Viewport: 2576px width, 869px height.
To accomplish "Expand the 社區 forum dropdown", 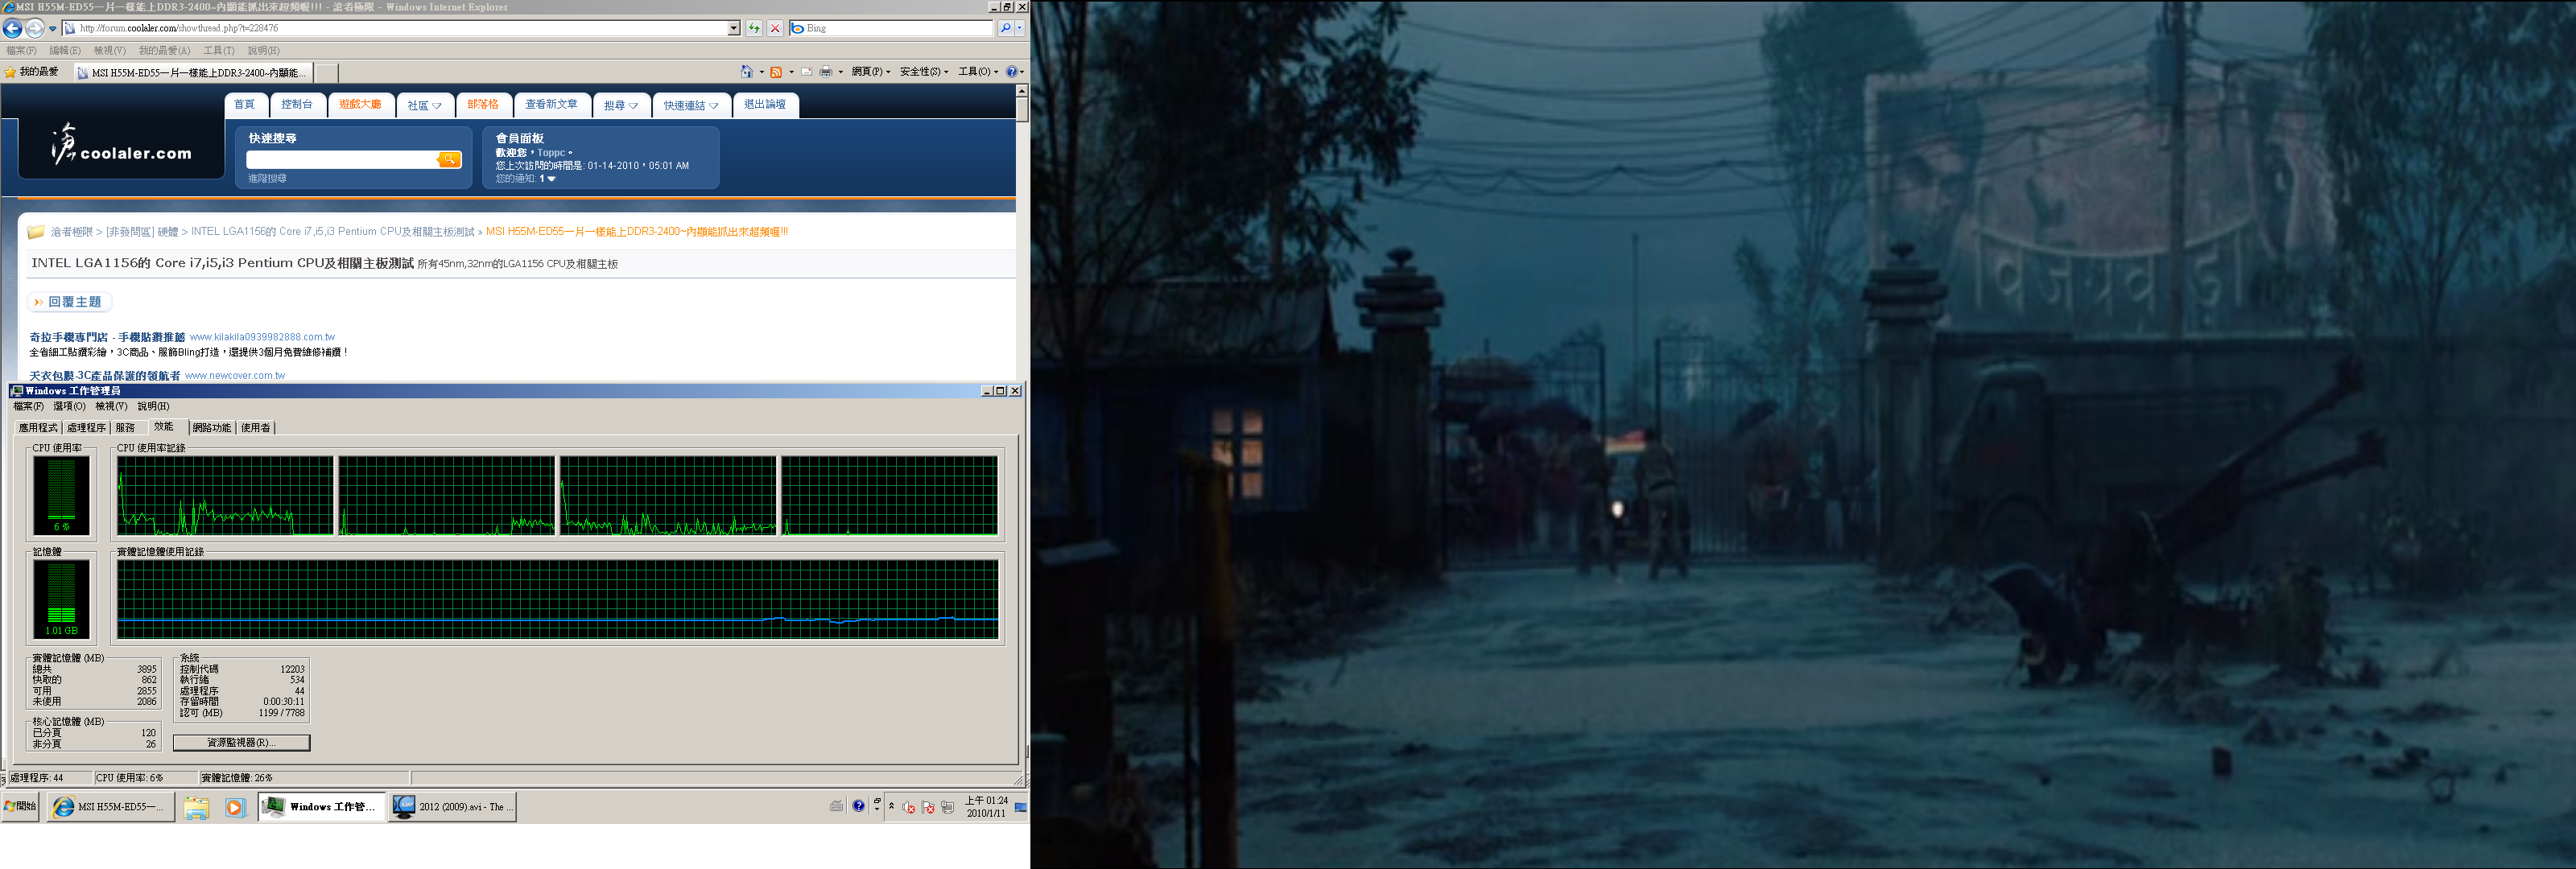I will pyautogui.click(x=424, y=105).
